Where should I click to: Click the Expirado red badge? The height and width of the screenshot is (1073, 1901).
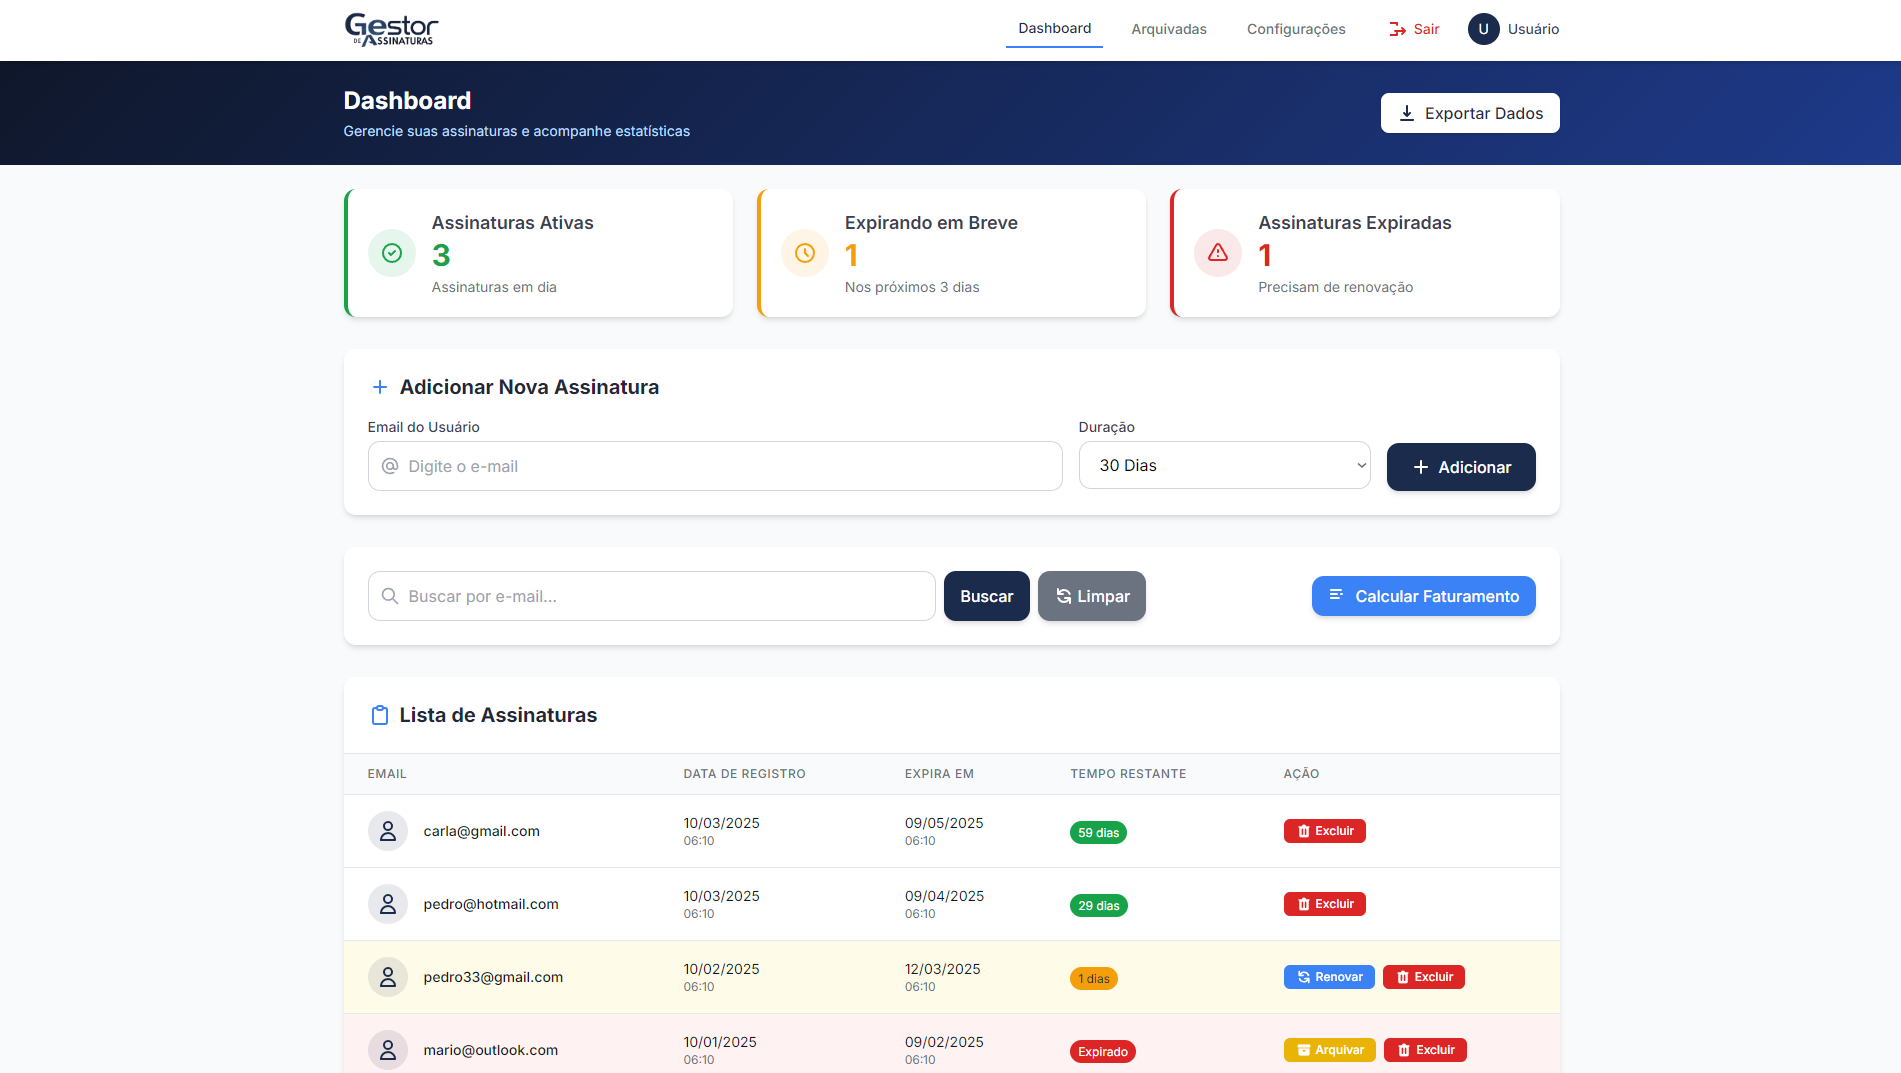(x=1102, y=1052)
